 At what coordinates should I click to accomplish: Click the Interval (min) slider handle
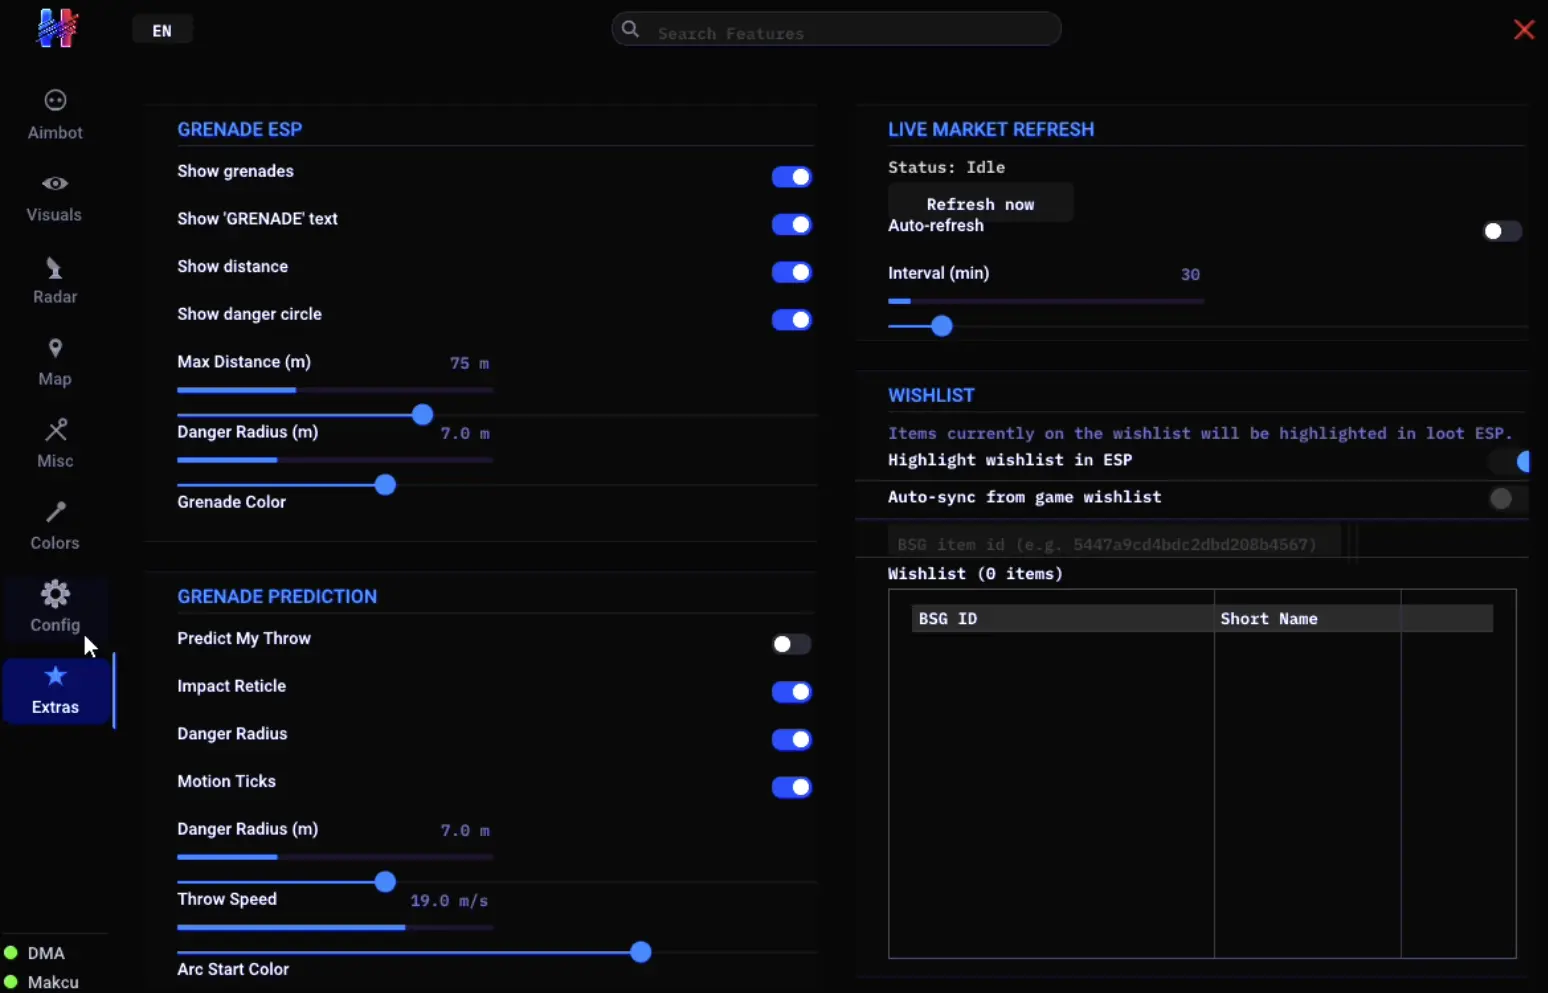point(941,326)
